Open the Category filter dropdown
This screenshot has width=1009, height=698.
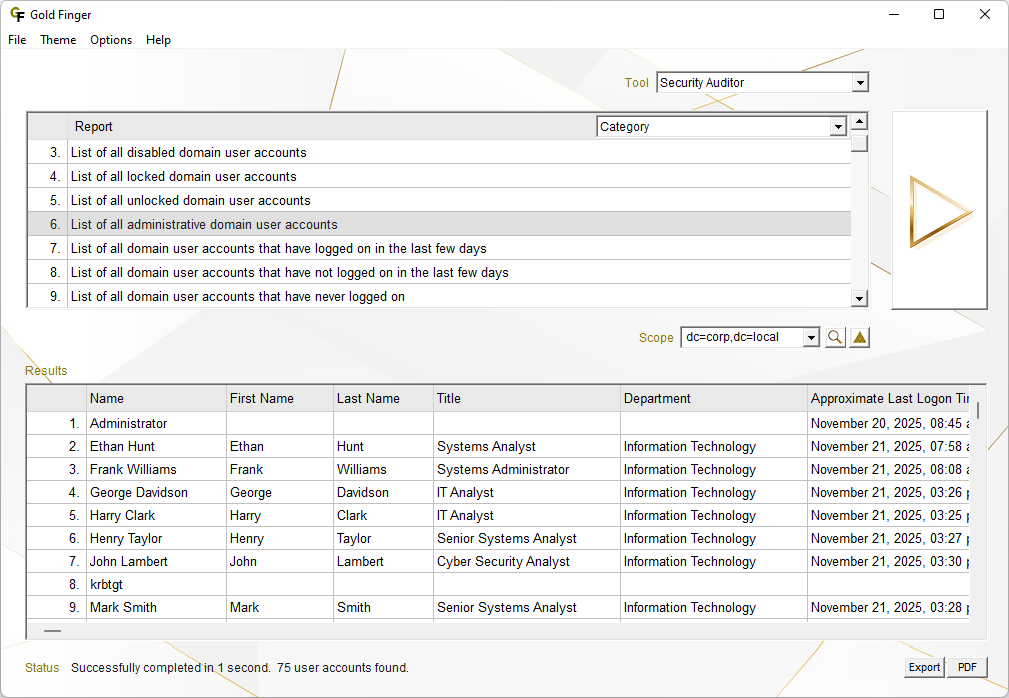tap(838, 127)
